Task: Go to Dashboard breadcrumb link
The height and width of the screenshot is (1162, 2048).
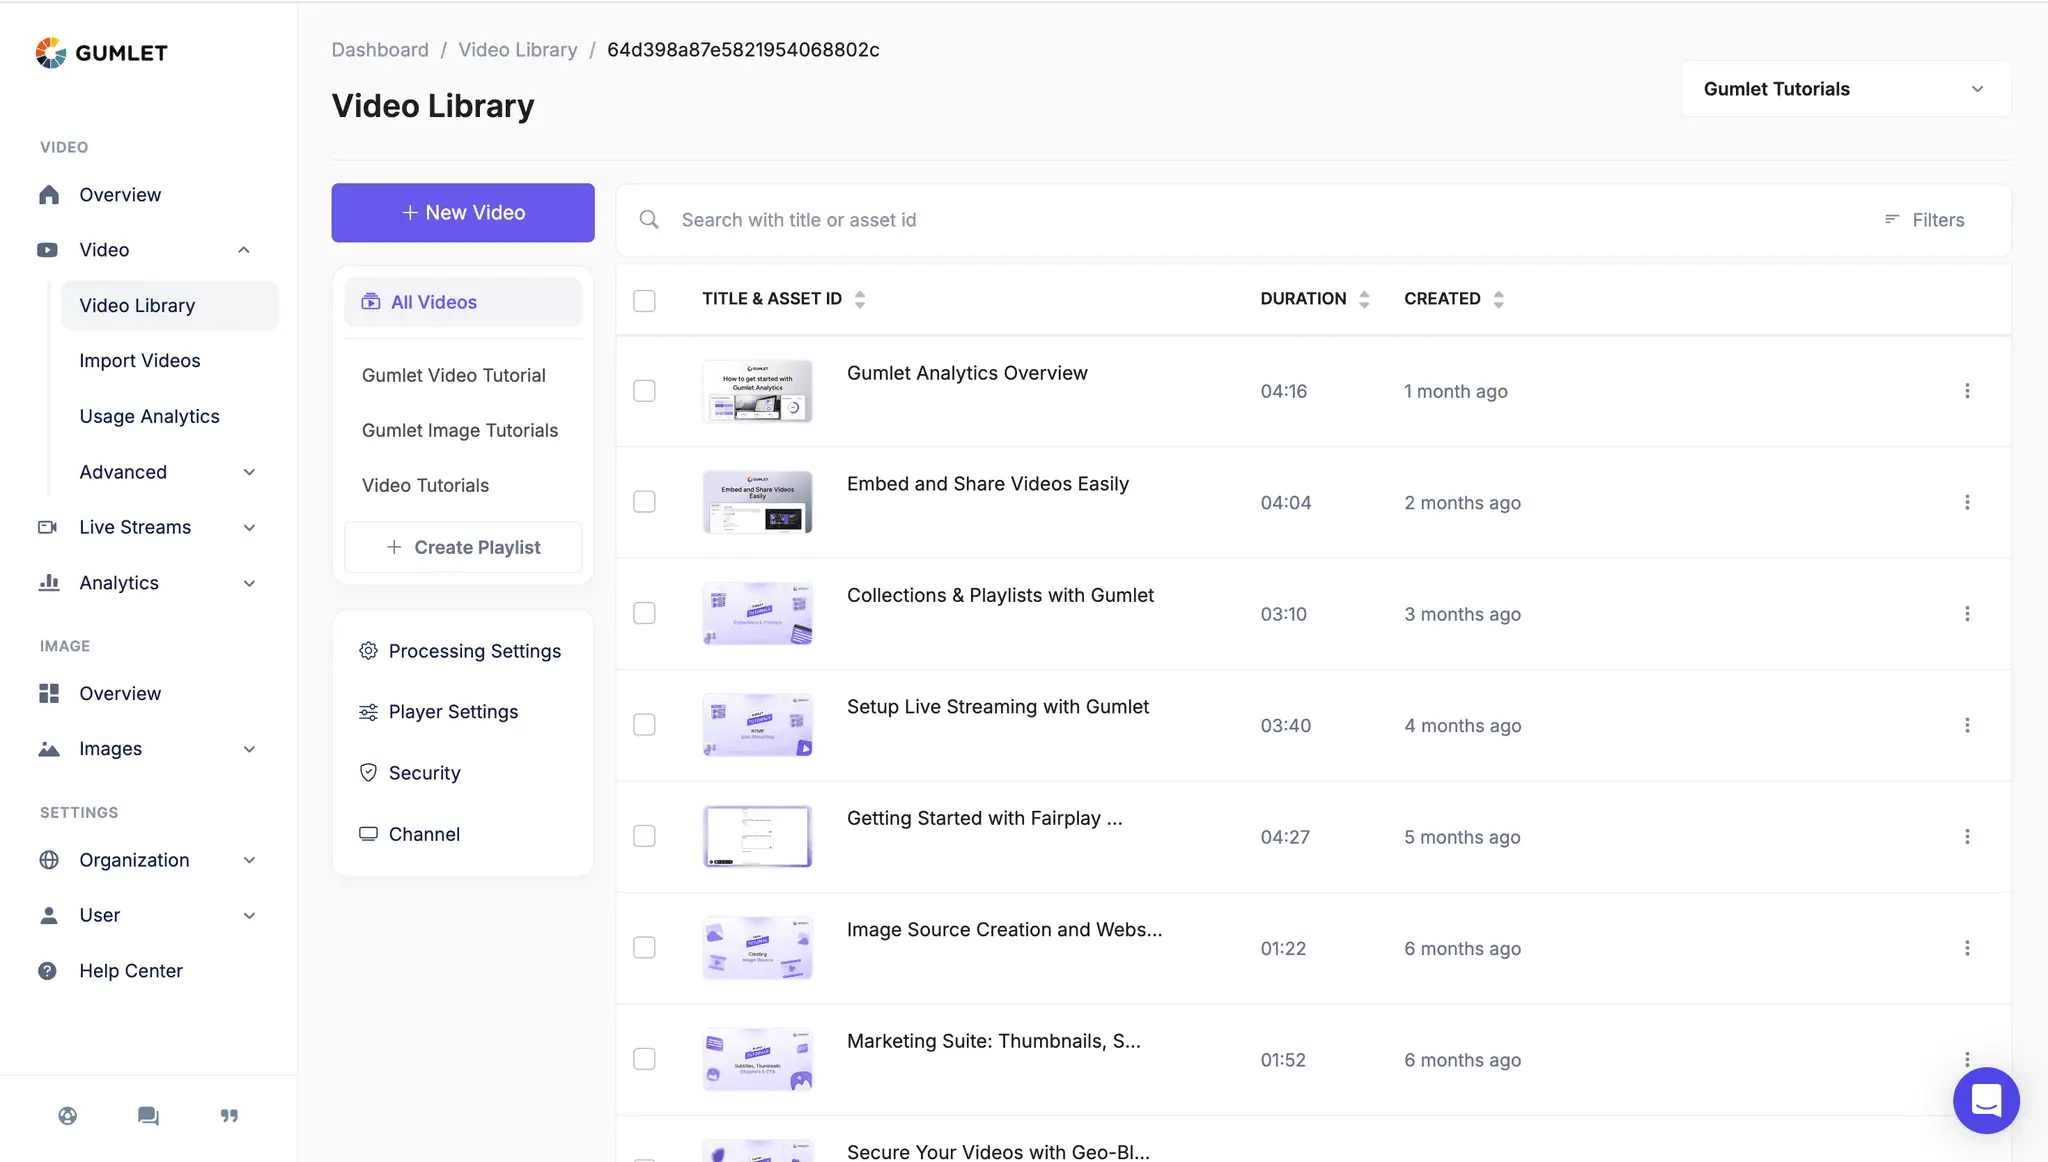Action: (380, 50)
